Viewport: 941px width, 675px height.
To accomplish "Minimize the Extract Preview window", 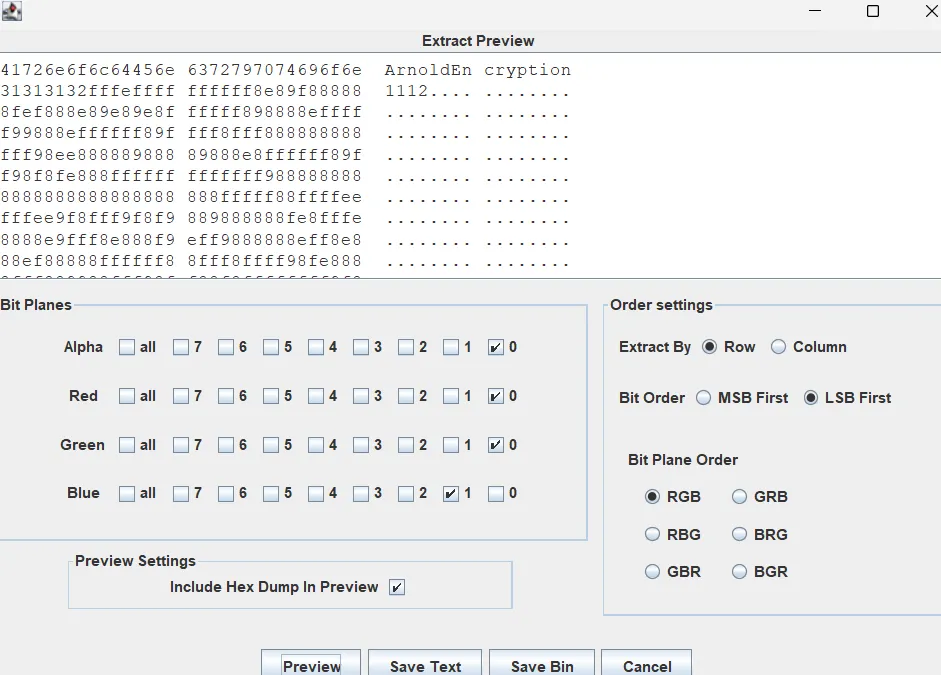I will [815, 11].
